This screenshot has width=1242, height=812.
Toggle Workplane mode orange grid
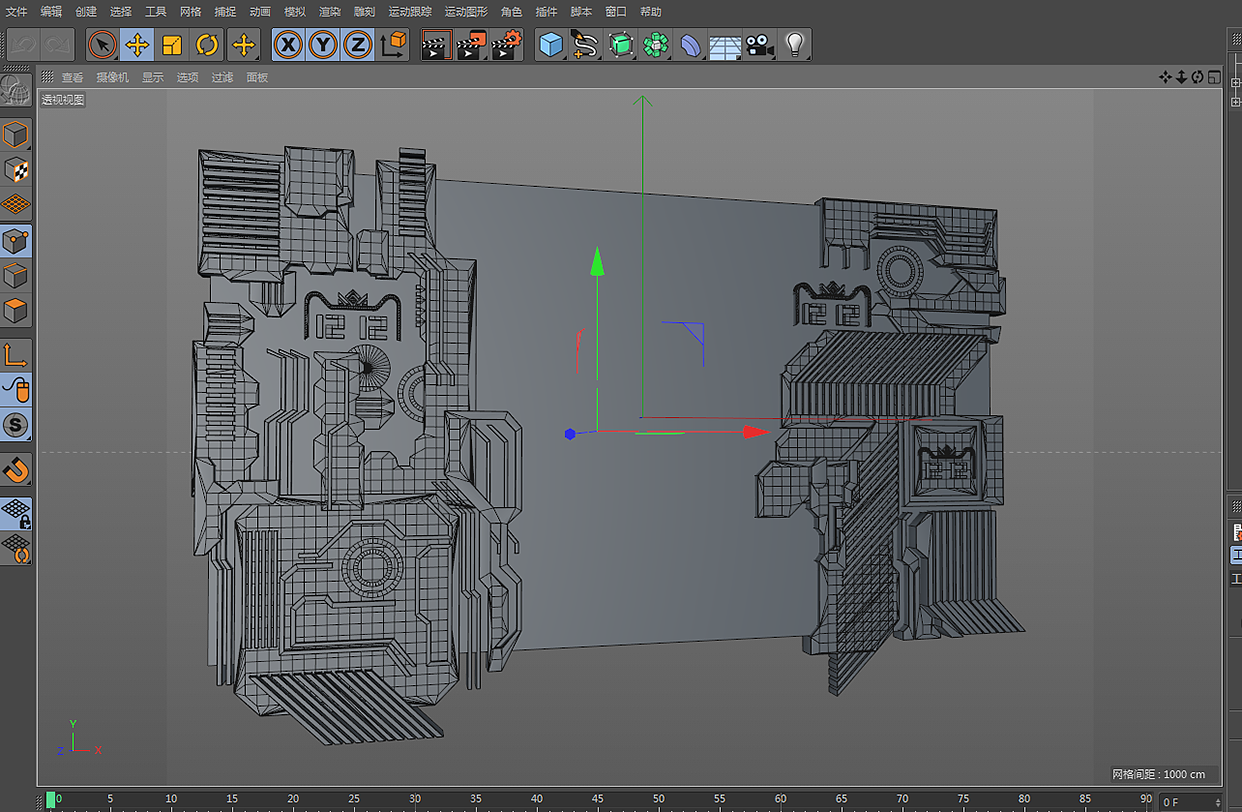[16, 205]
